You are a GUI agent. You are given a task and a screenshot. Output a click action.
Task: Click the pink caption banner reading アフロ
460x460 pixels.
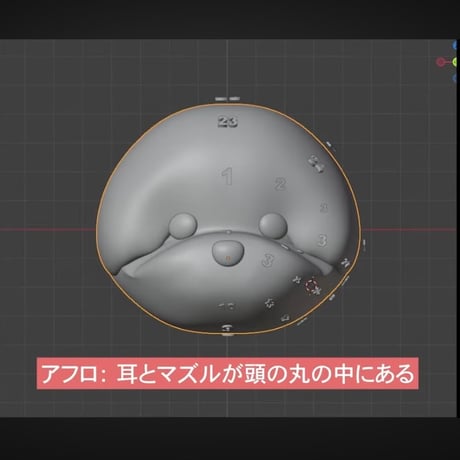[227, 373]
